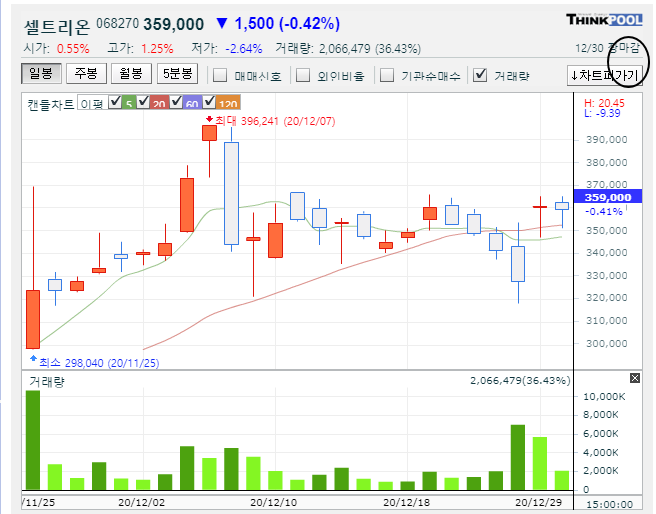Click the 최소 298,040 (20/11/25) label

coord(99,363)
